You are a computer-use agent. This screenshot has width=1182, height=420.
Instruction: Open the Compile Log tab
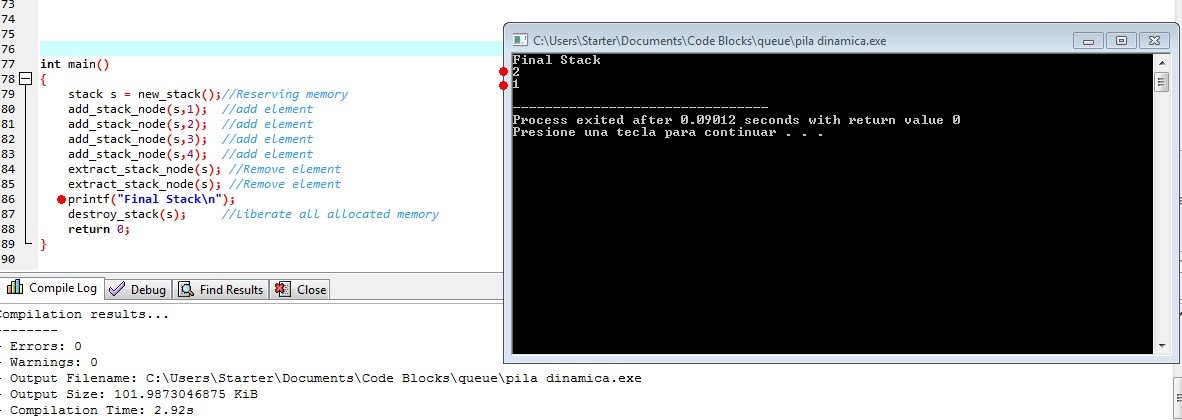pos(51,289)
